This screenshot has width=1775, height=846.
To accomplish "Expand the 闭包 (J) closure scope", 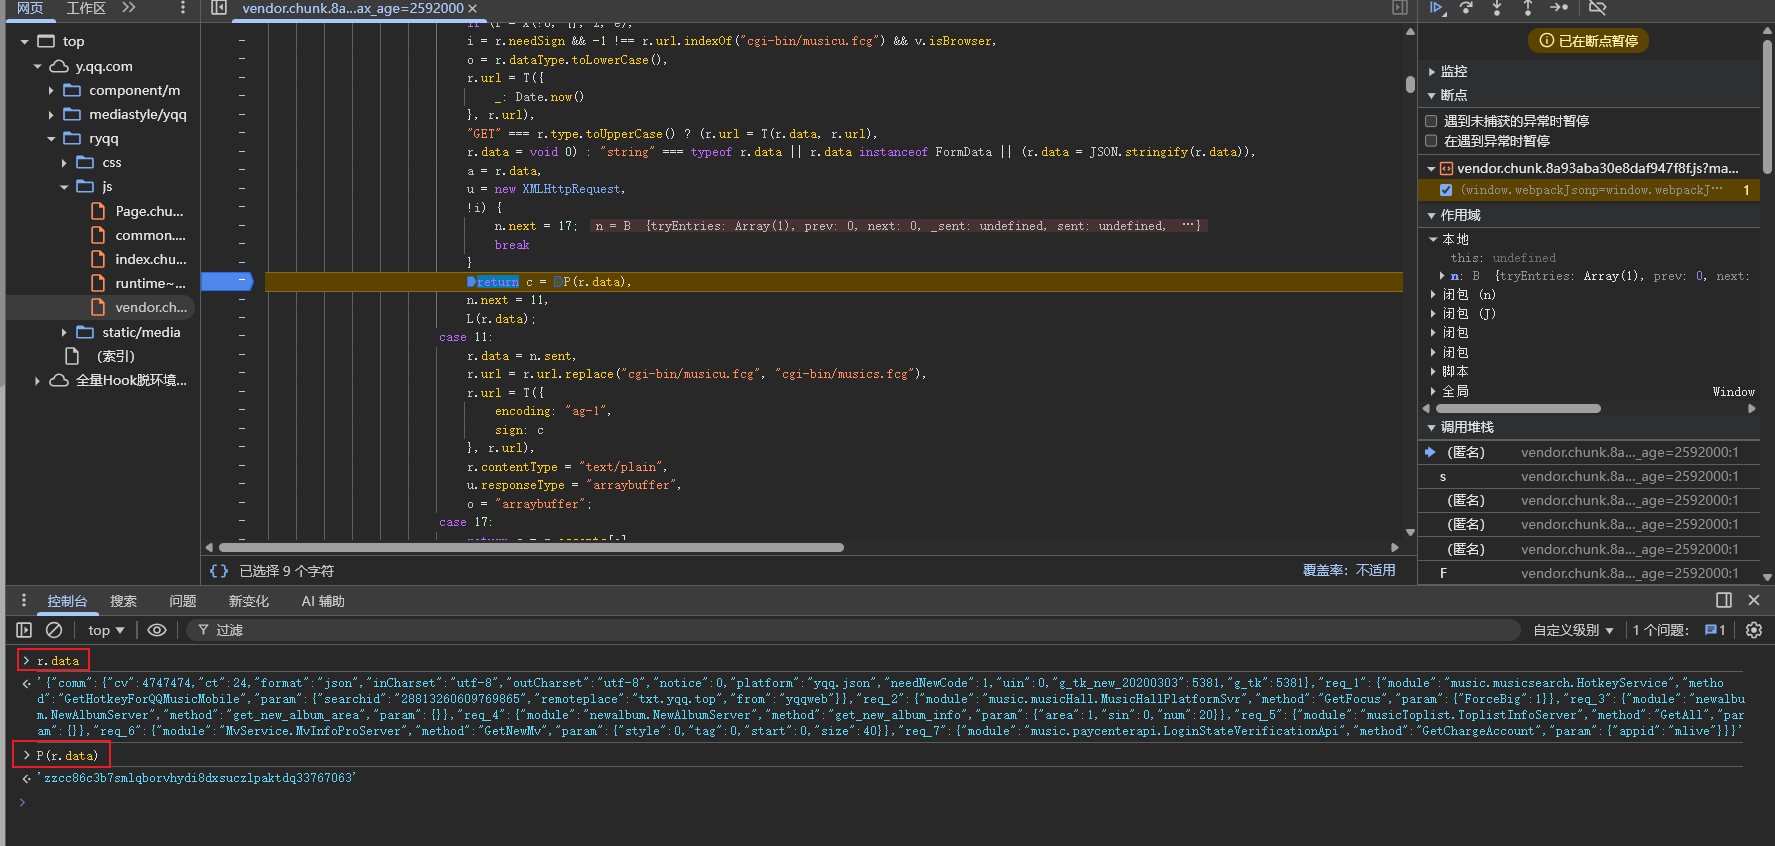I will [x=1433, y=314].
